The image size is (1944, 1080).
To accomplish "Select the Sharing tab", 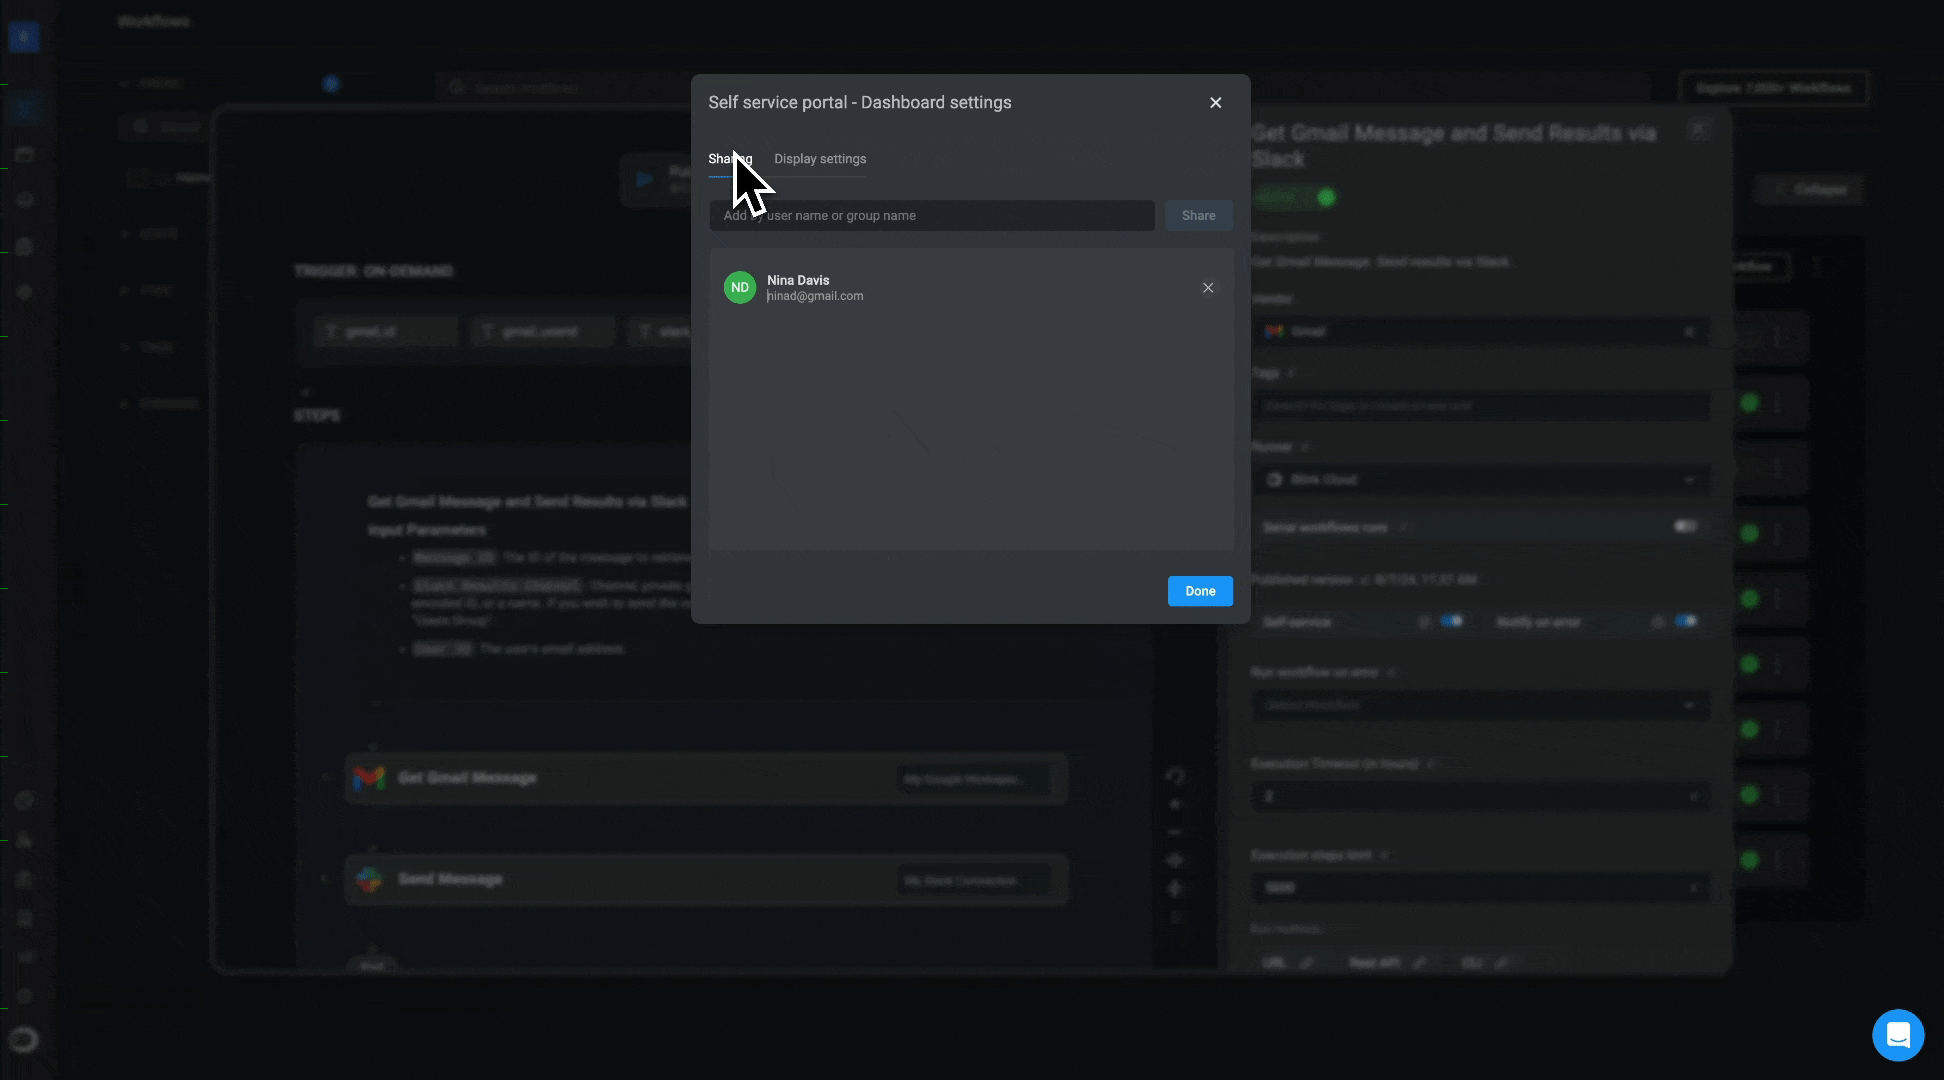I will [x=729, y=159].
